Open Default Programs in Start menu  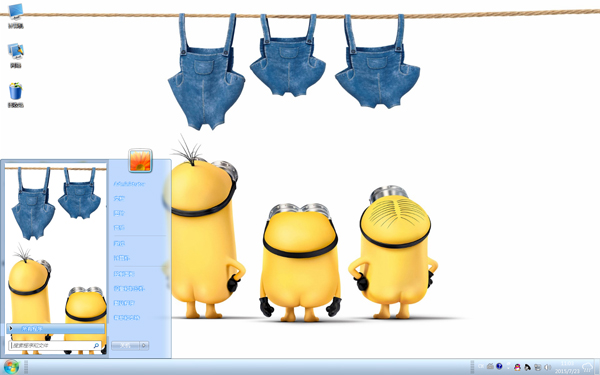click(x=124, y=303)
